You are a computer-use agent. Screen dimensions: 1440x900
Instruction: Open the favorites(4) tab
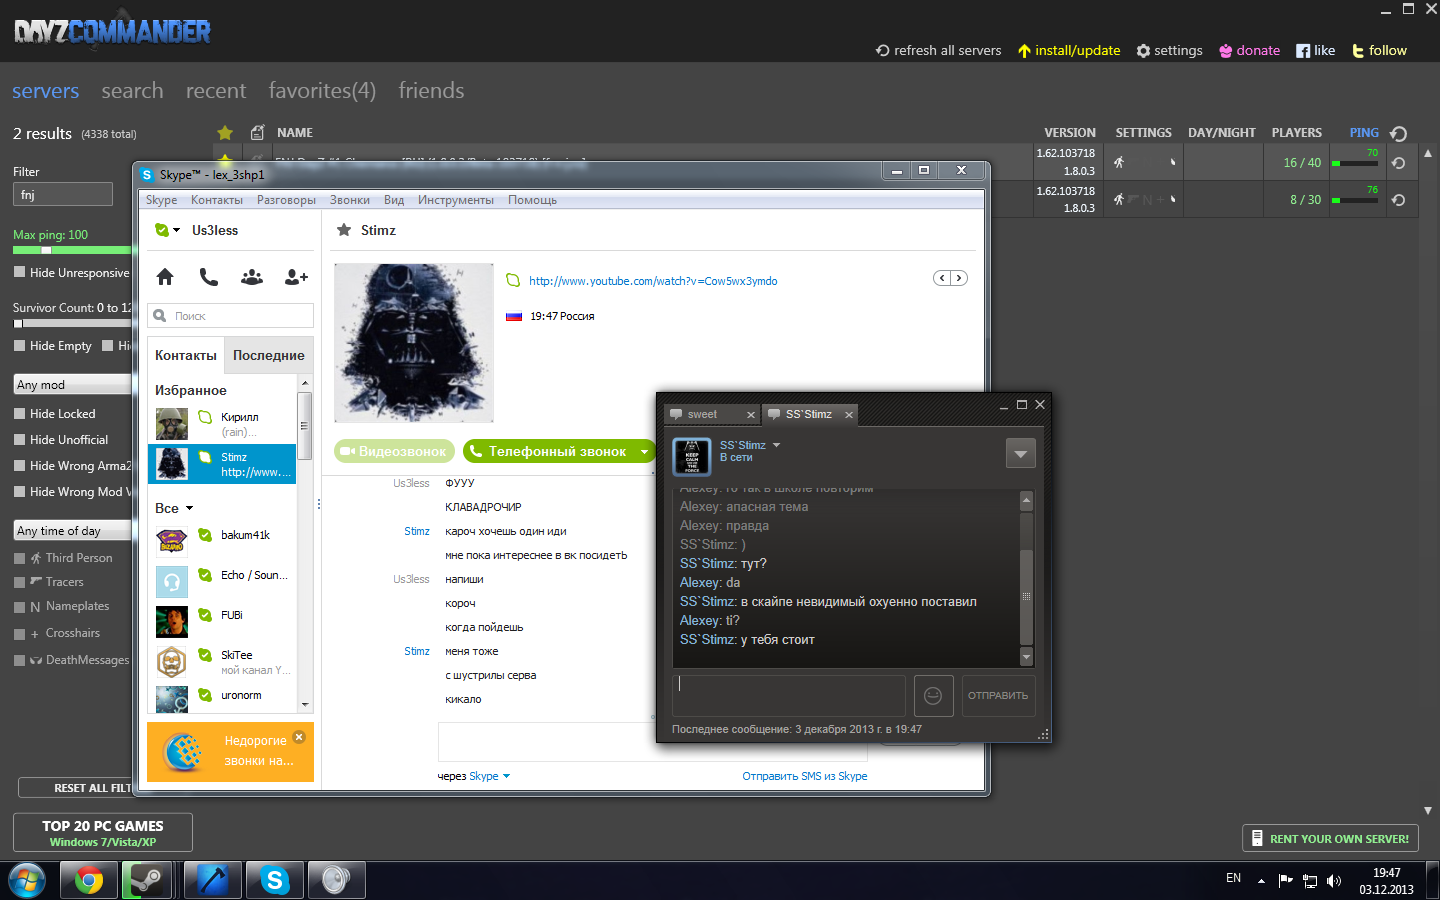pyautogui.click(x=322, y=91)
